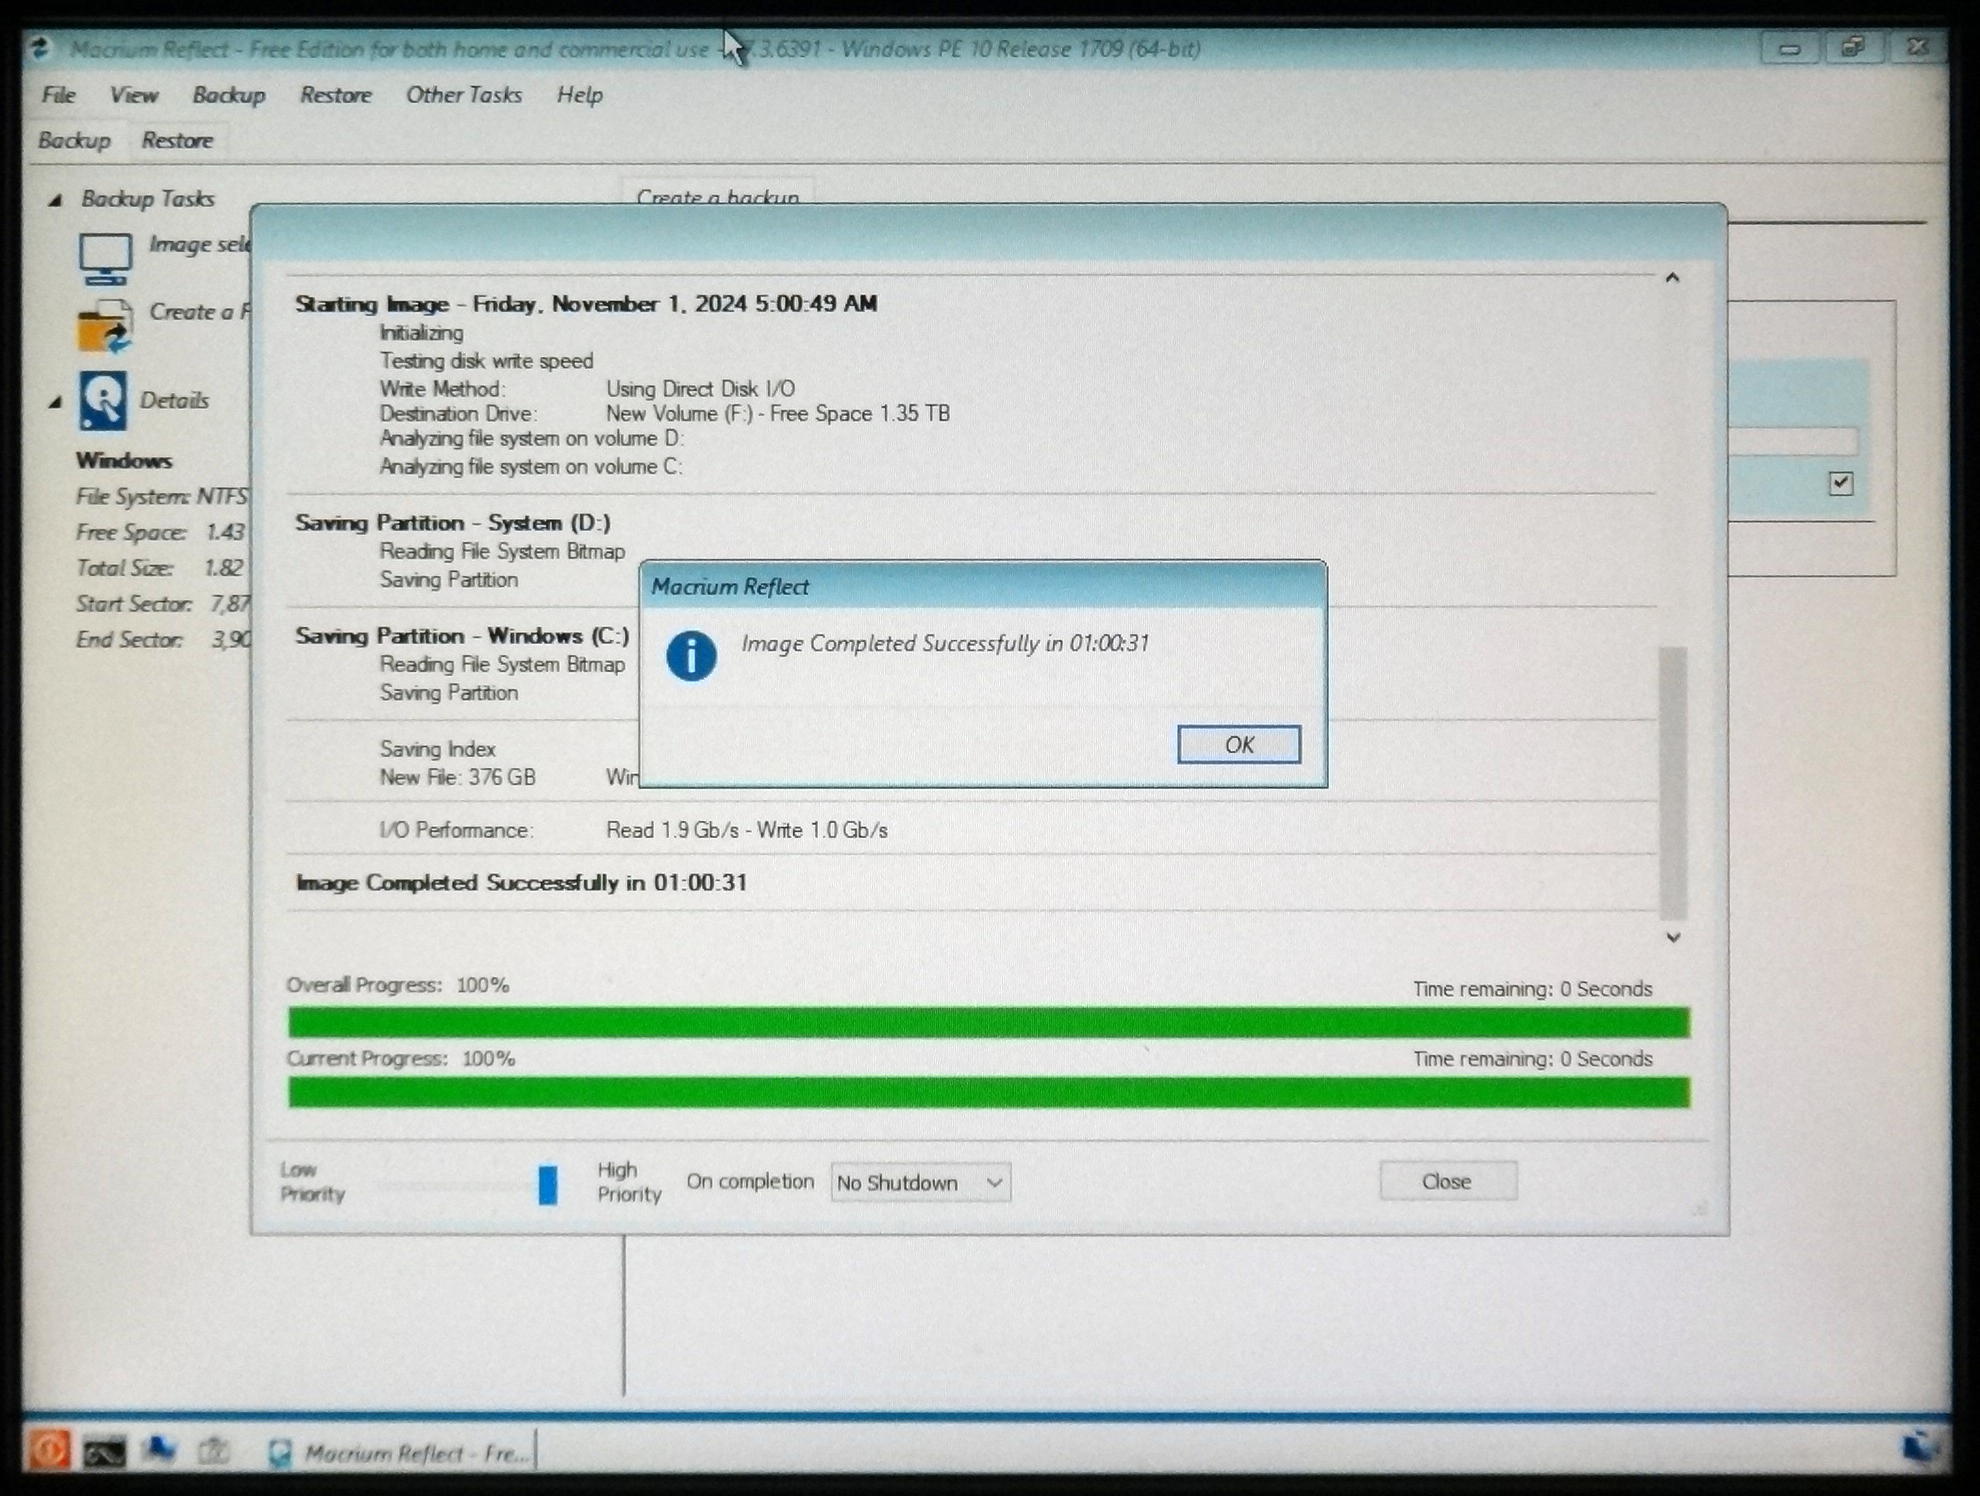This screenshot has width=1980, height=1496.
Task: Click the Overall Progress green bar
Action: pos(988,1022)
